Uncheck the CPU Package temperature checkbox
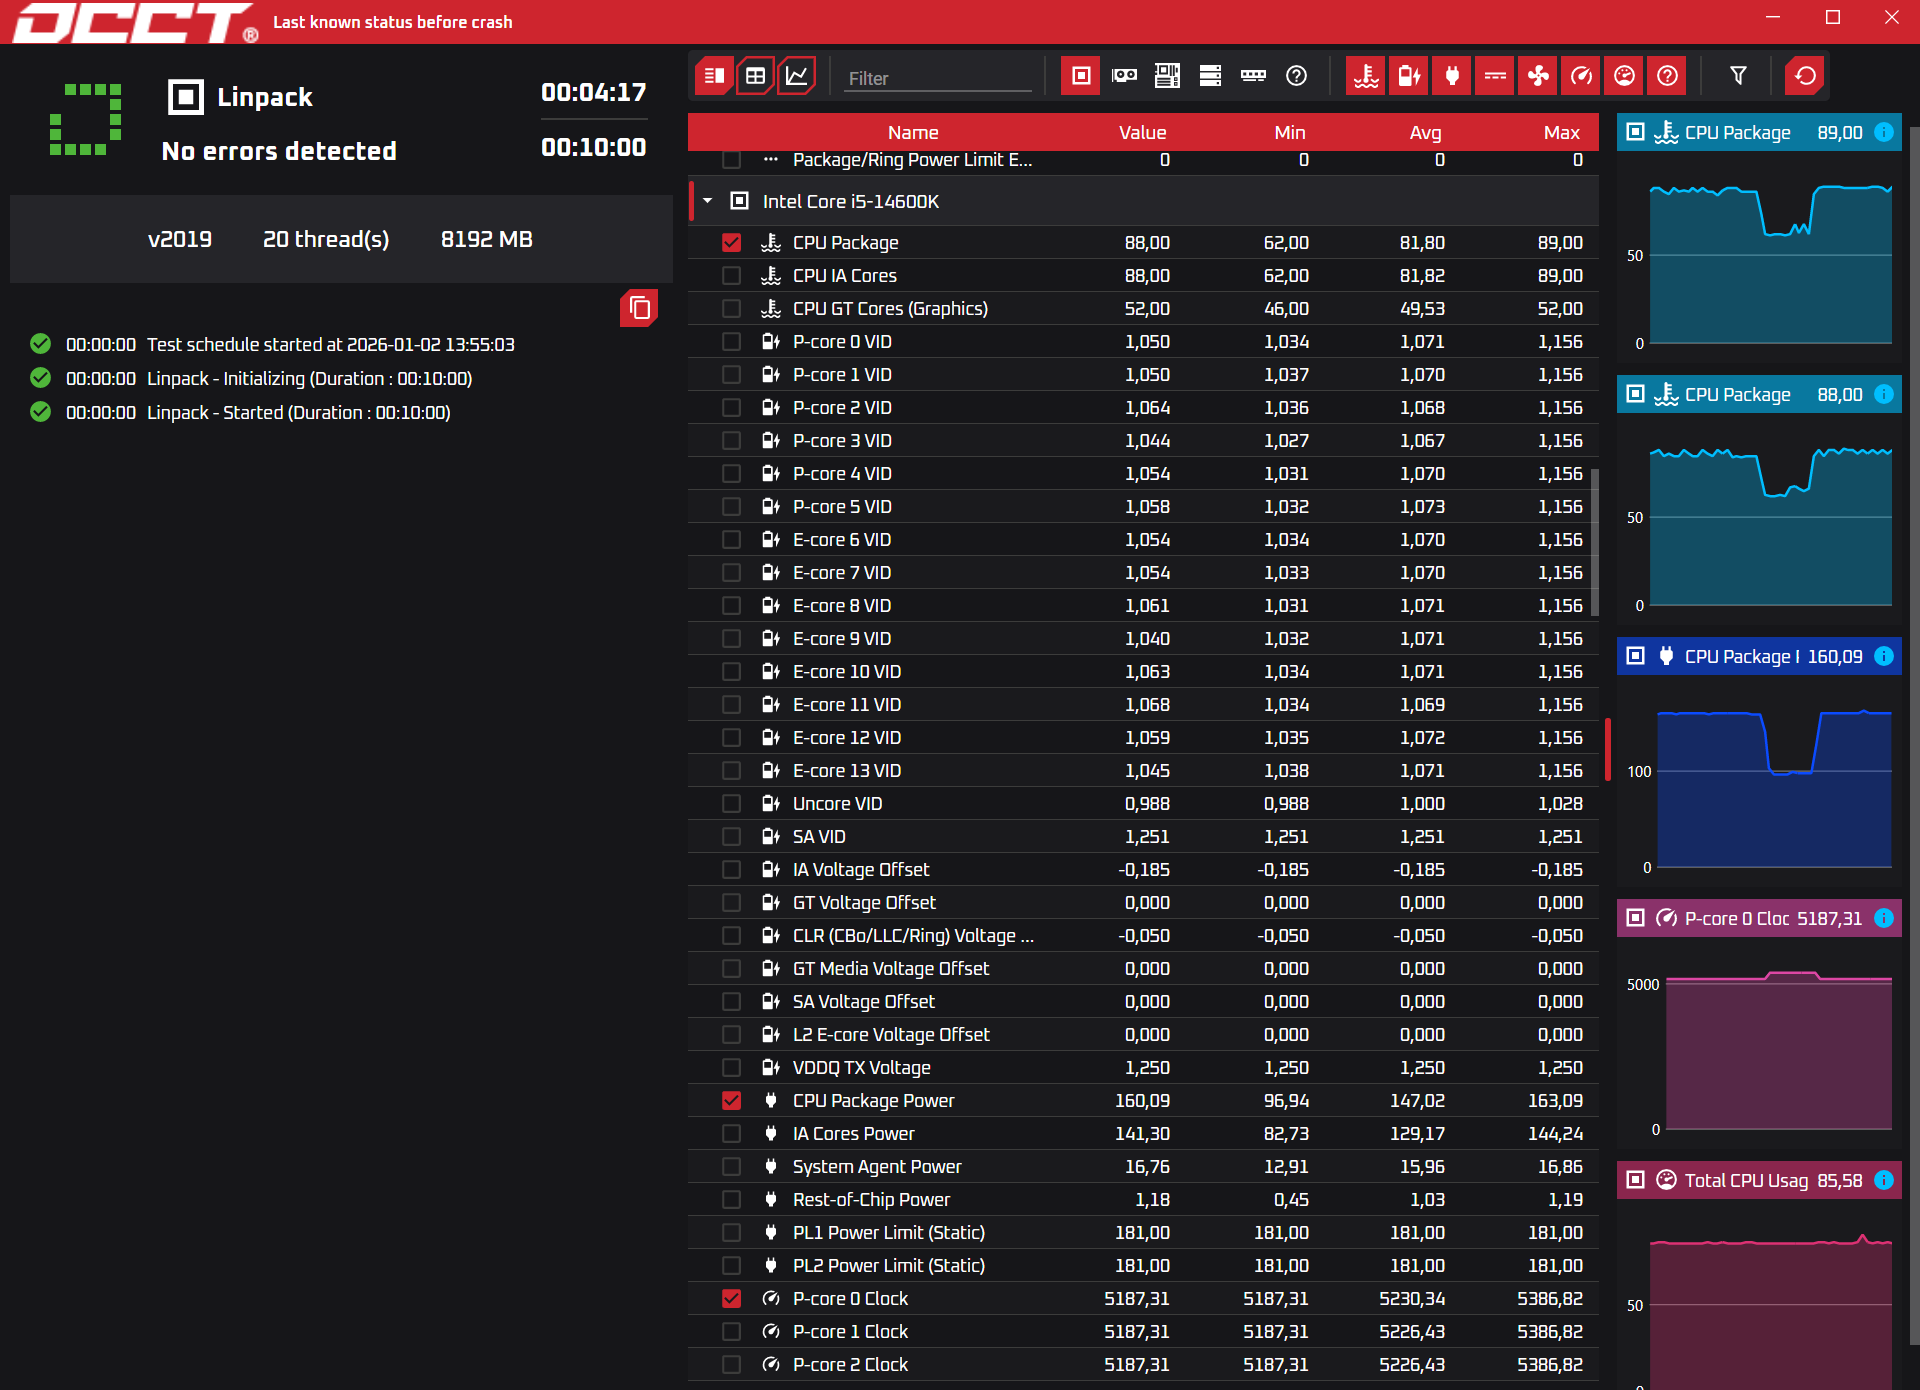The image size is (1920, 1390). [x=732, y=243]
